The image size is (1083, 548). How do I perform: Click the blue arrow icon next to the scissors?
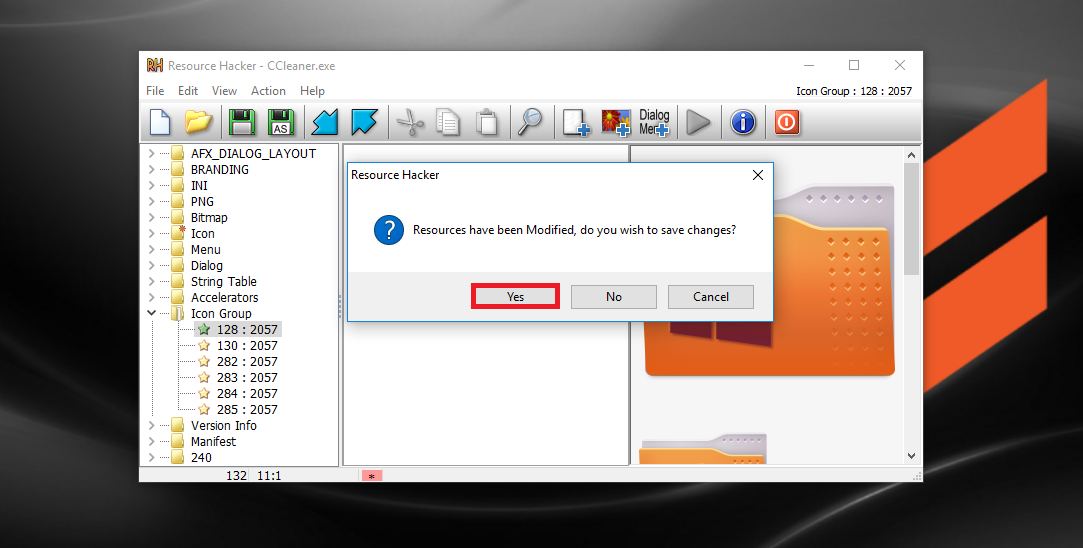click(x=365, y=122)
